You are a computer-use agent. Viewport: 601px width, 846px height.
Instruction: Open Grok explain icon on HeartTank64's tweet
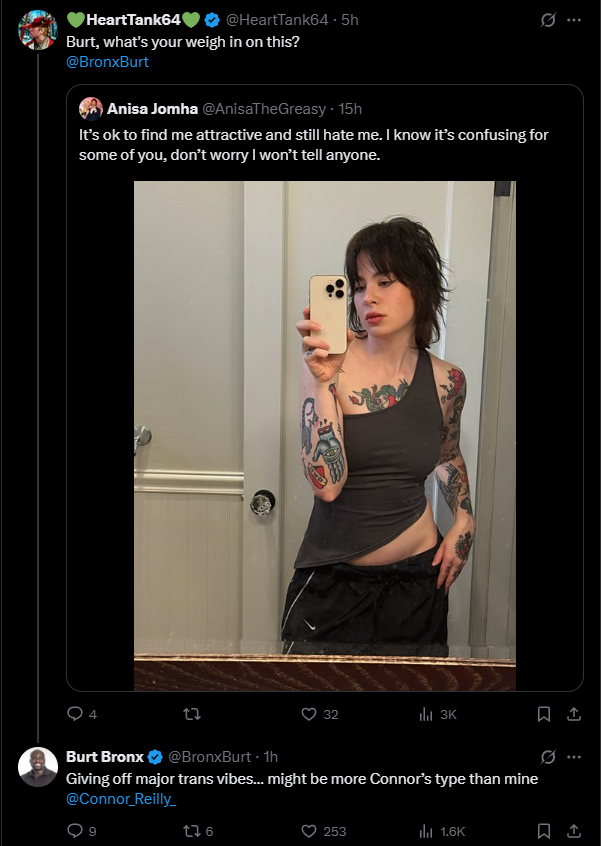click(548, 21)
